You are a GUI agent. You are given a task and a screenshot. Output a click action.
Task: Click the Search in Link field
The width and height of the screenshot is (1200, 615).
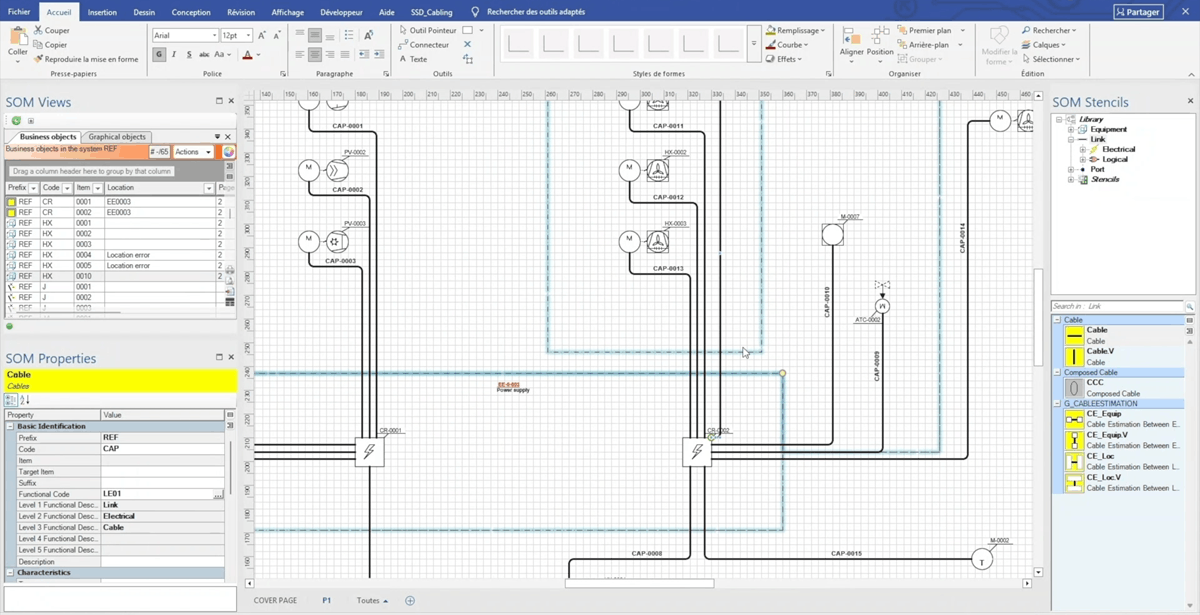click(x=1117, y=306)
